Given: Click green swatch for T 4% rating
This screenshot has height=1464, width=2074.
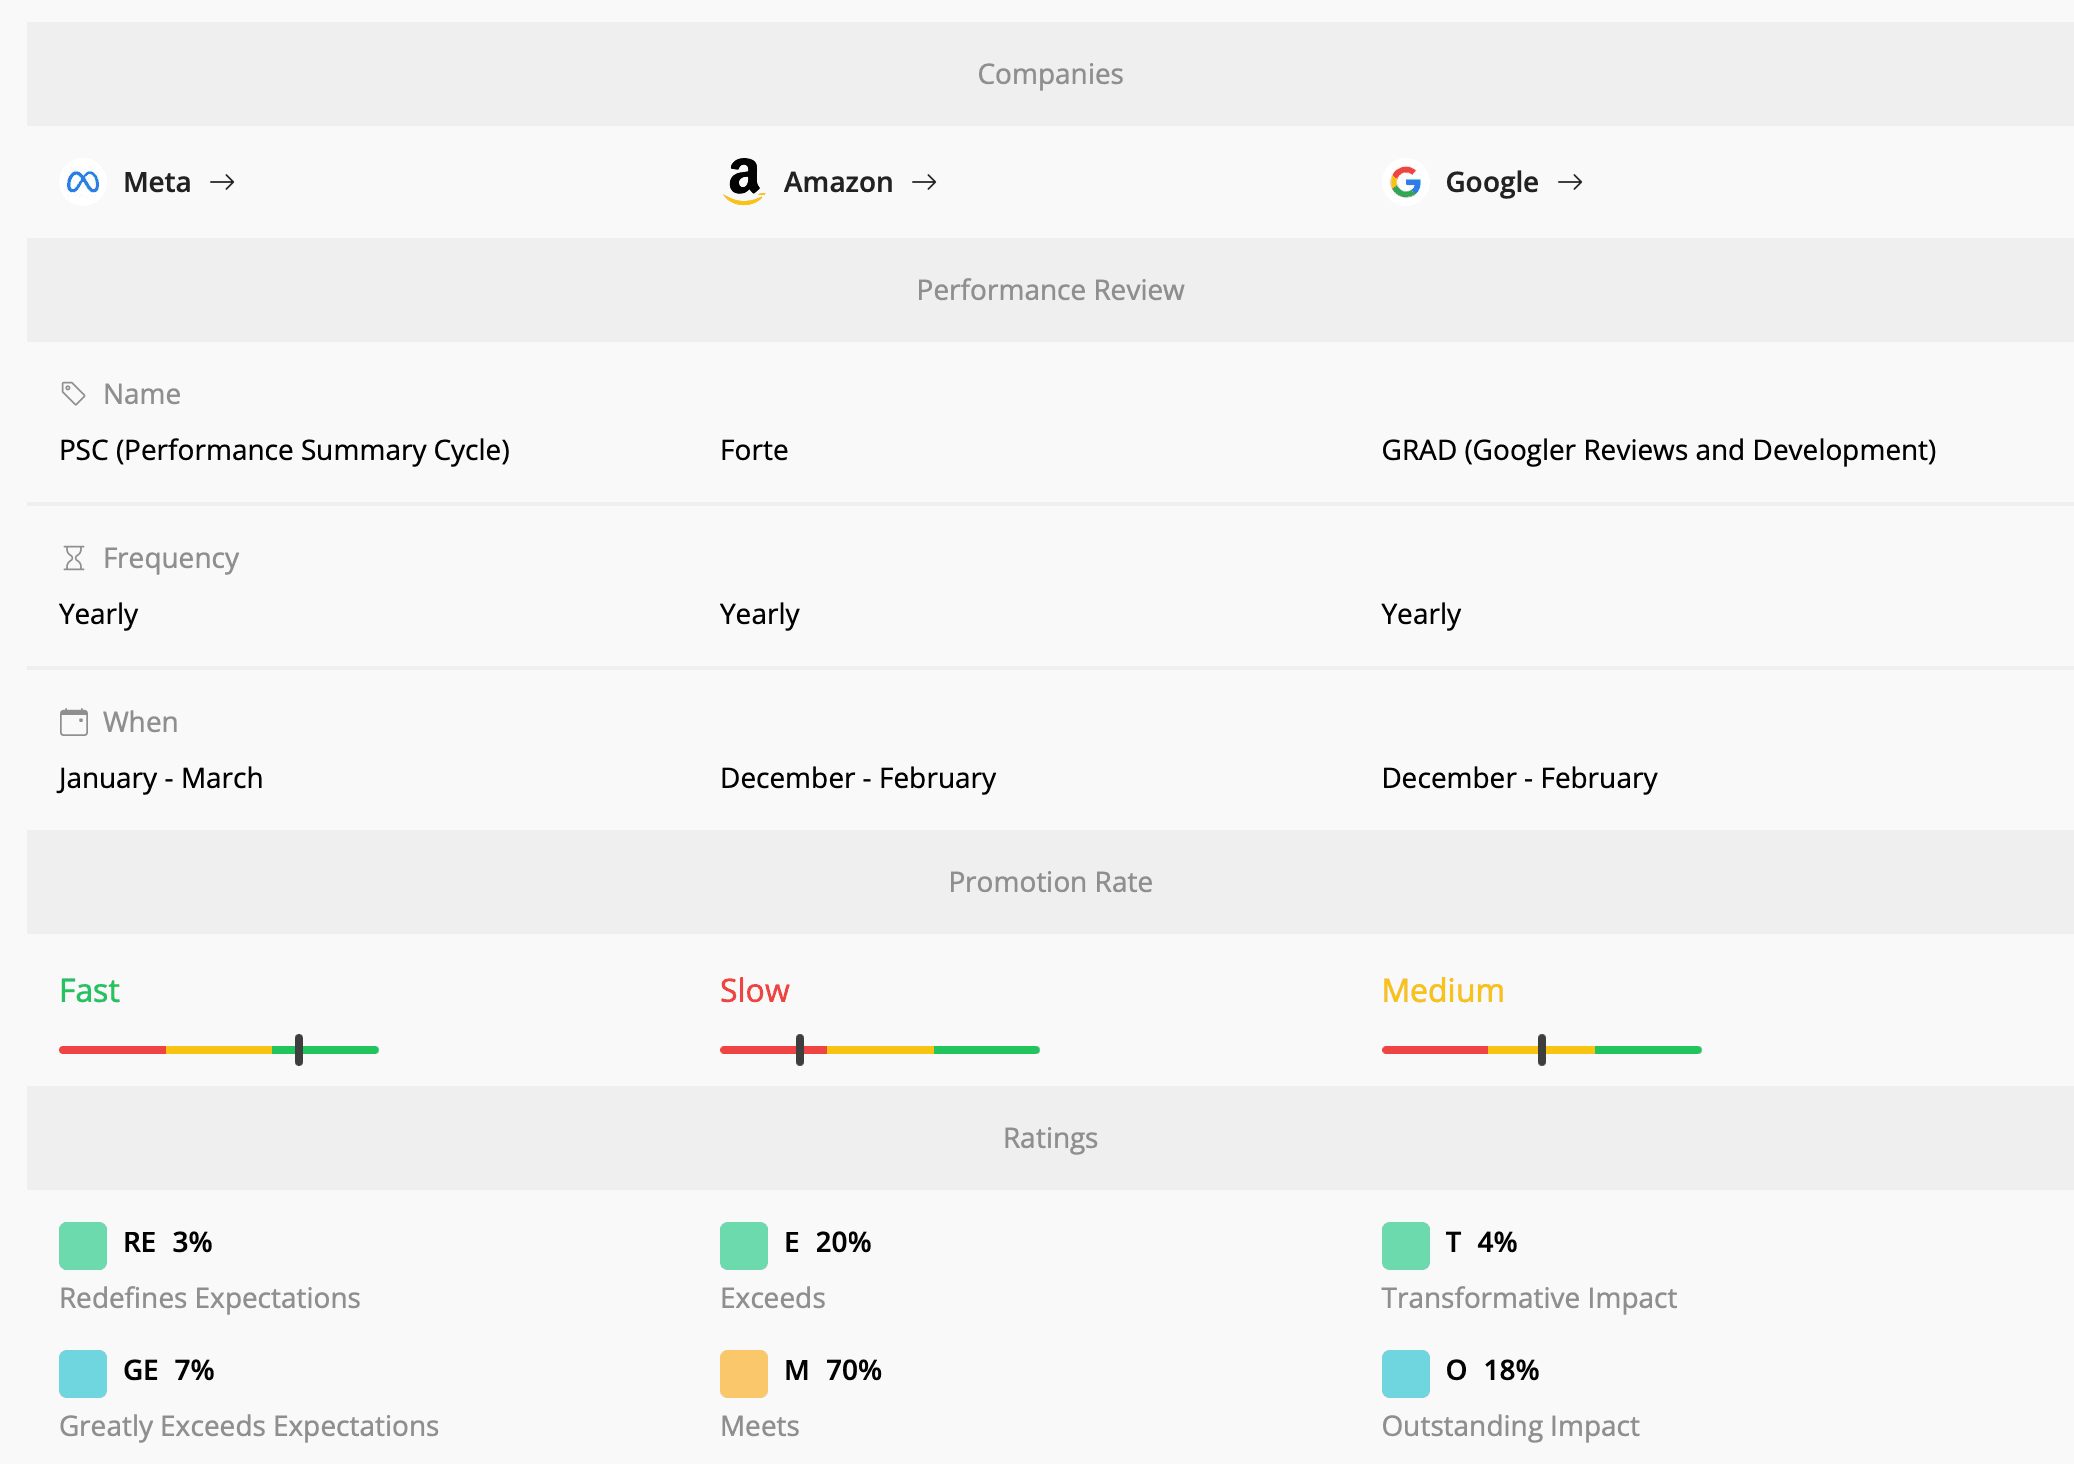Looking at the screenshot, I should 1406,1245.
